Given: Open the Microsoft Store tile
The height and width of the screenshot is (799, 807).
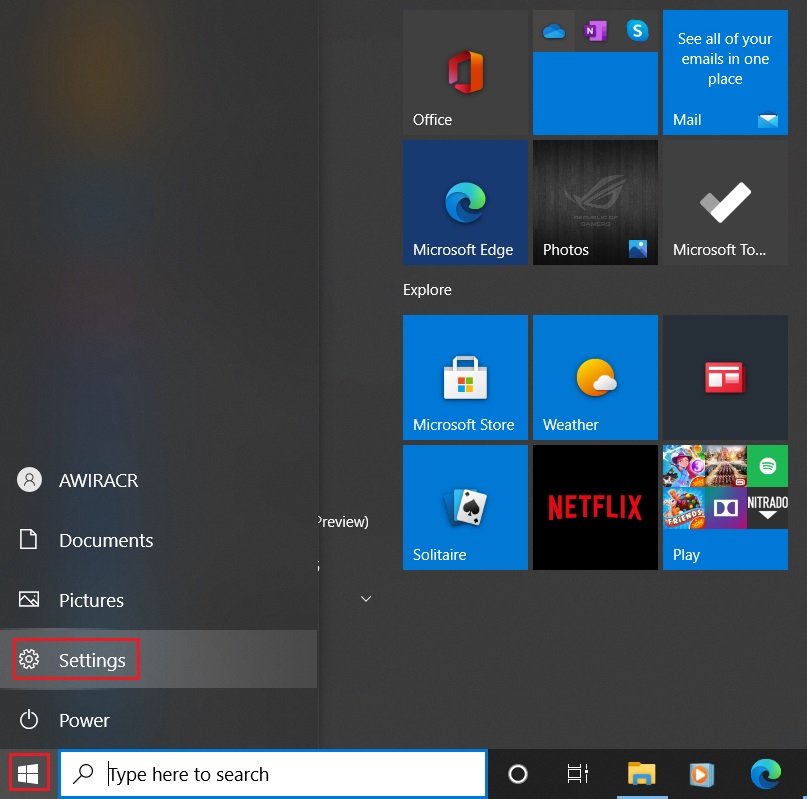Looking at the screenshot, I should [465, 377].
